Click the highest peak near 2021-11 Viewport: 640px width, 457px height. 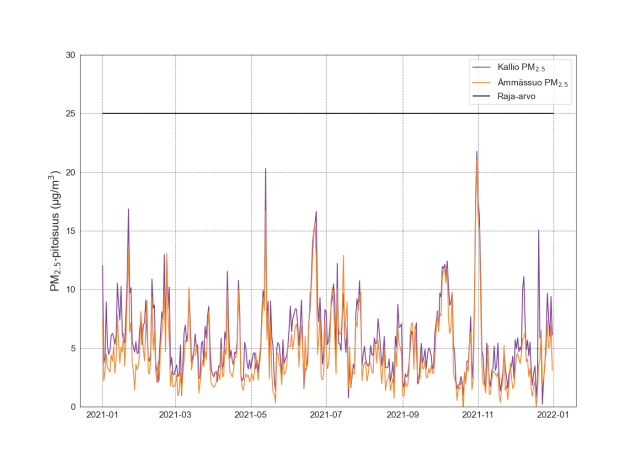click(477, 152)
